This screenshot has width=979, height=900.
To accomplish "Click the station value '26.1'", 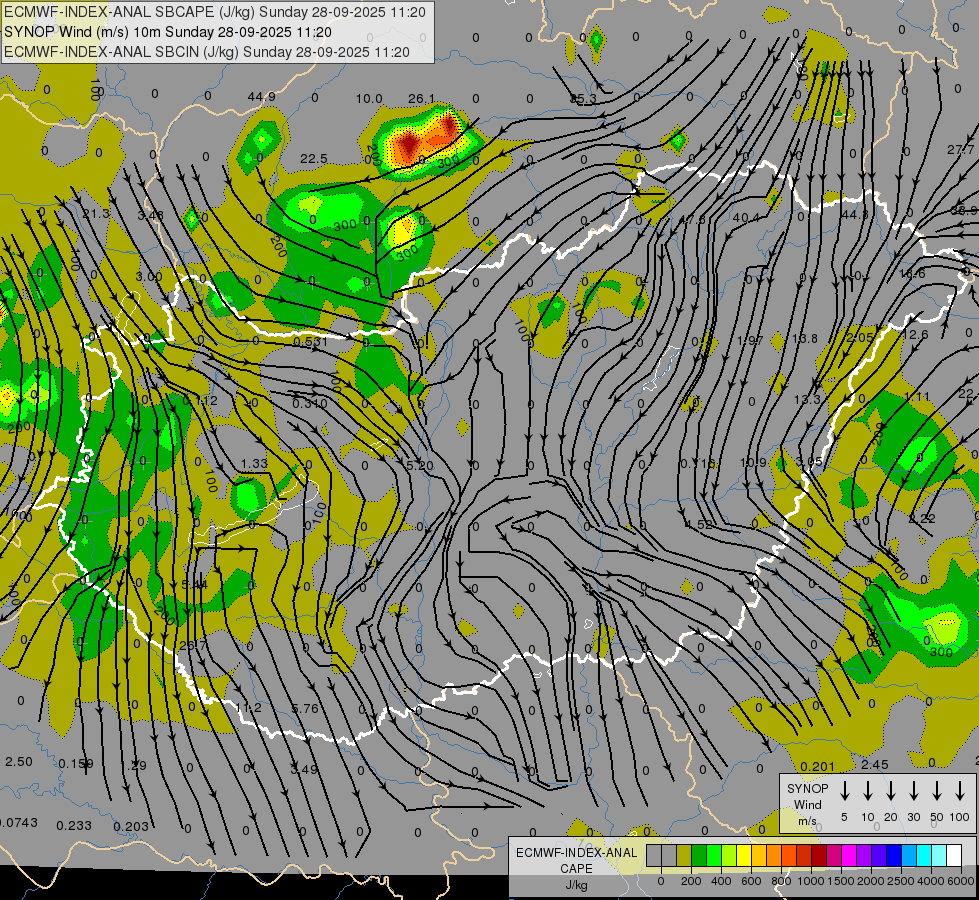I will tap(422, 99).
